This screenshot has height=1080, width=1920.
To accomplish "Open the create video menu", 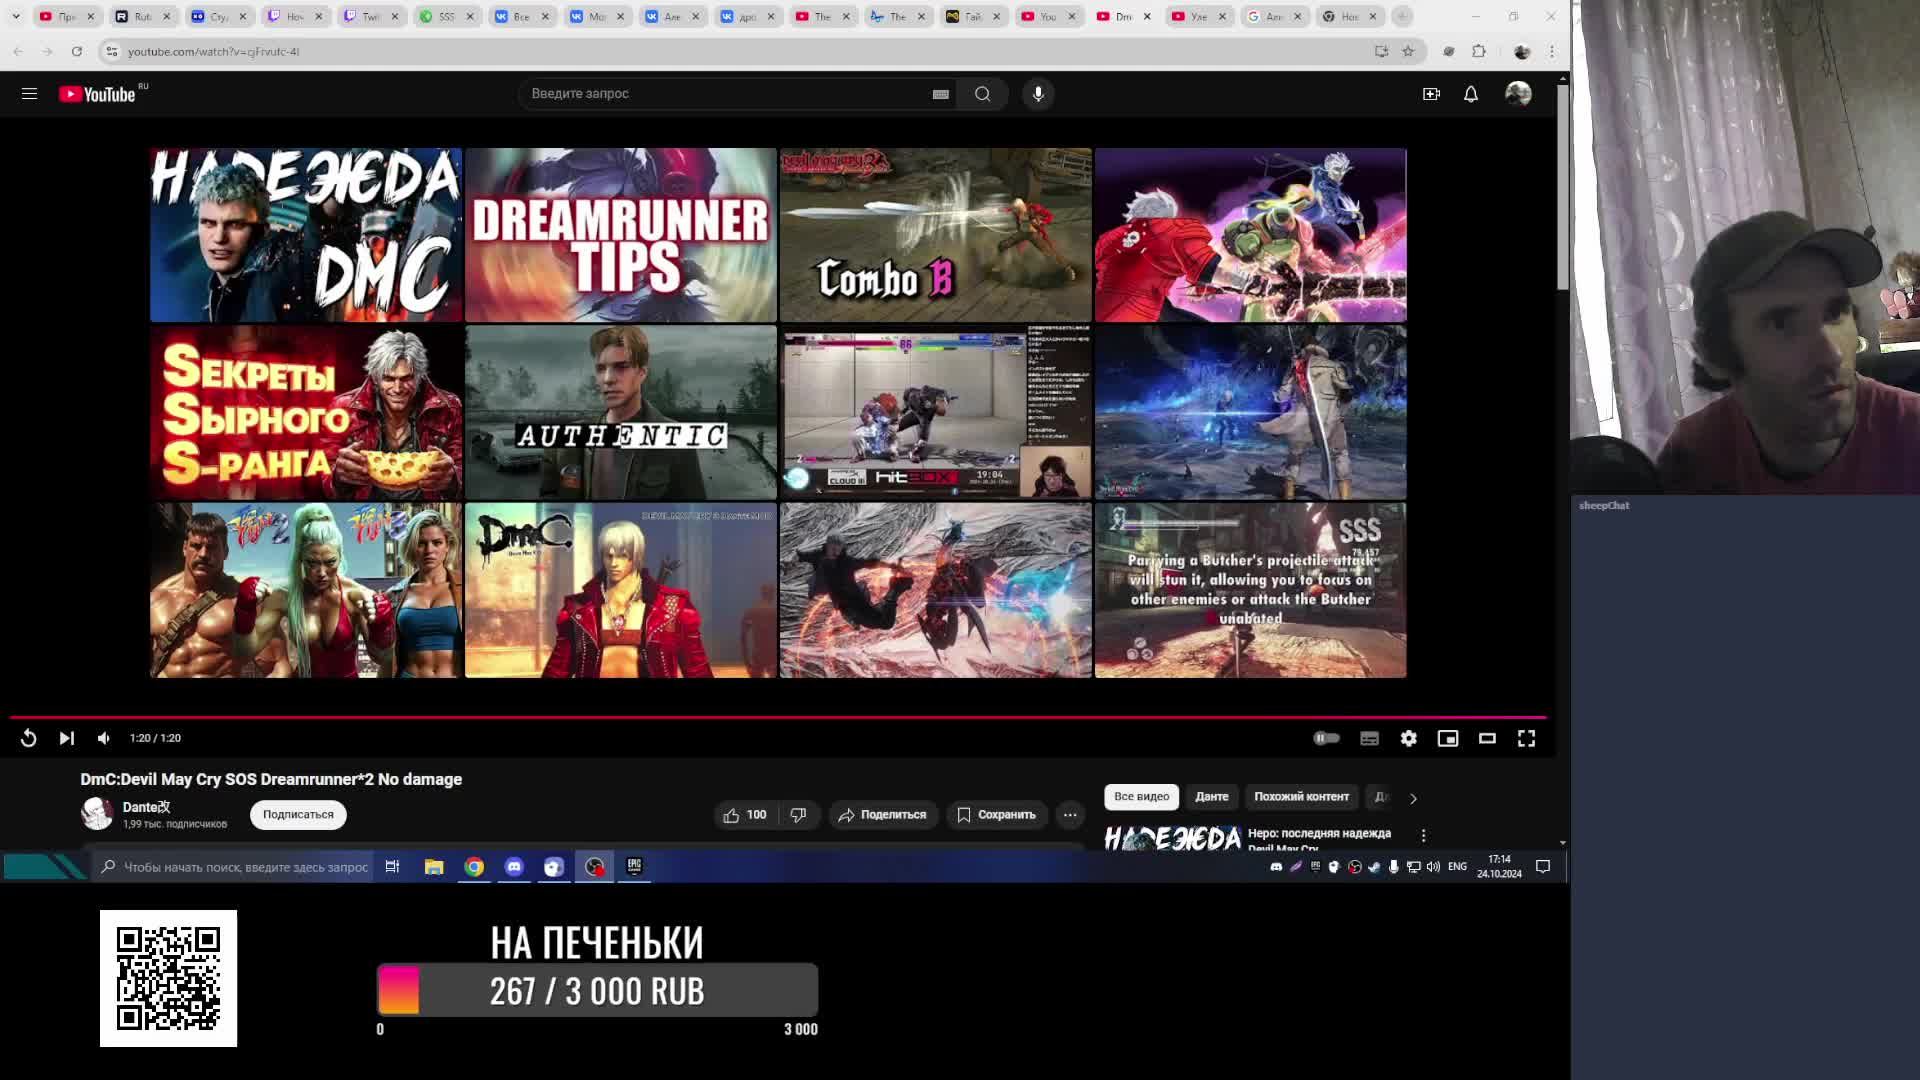I will click(x=1431, y=94).
